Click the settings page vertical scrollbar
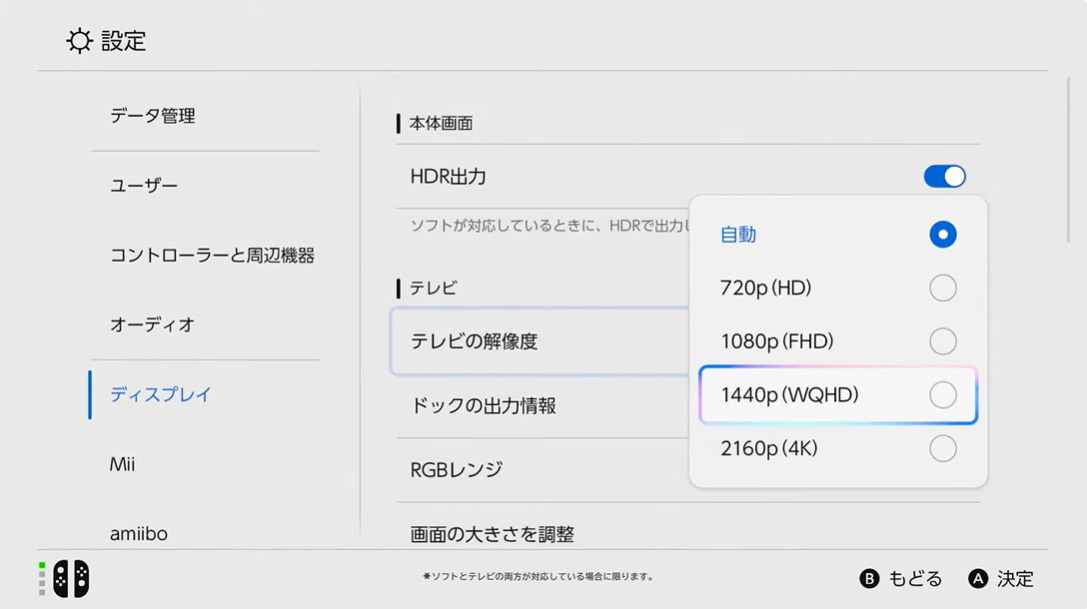Image resolution: width=1087 pixels, height=609 pixels. pos(1068,160)
